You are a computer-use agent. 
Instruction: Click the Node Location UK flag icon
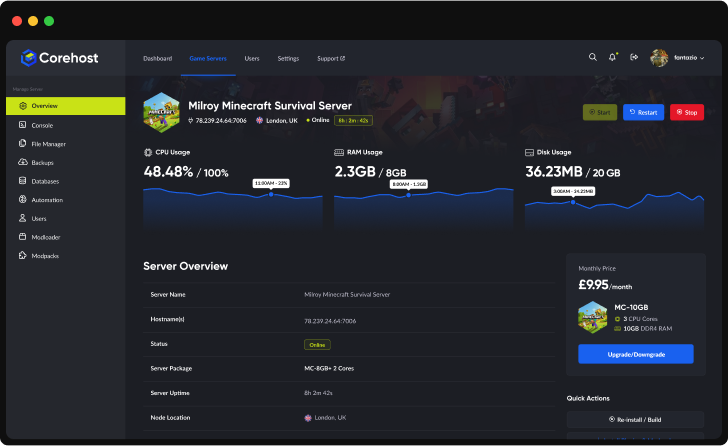click(308, 418)
